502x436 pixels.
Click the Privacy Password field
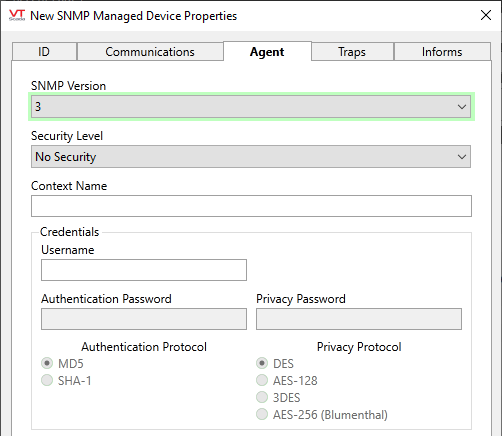(359, 319)
